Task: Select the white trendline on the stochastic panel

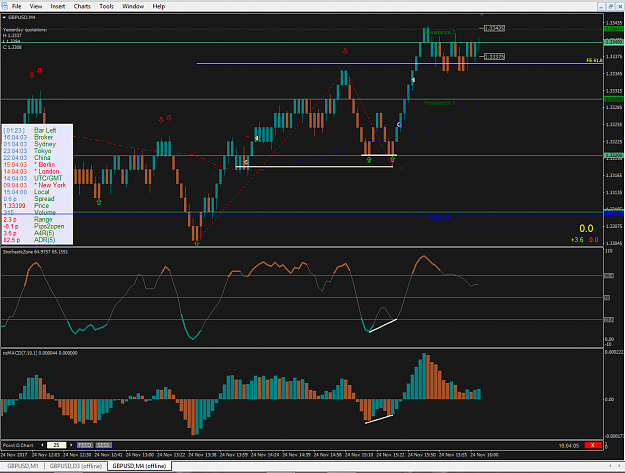Action: (383, 326)
